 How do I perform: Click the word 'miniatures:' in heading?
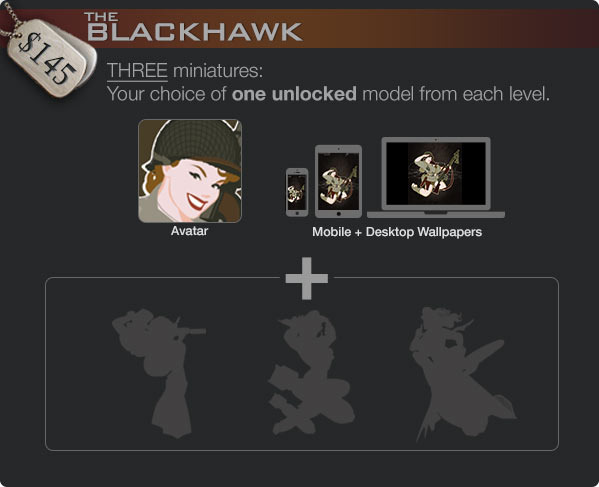tap(218, 71)
